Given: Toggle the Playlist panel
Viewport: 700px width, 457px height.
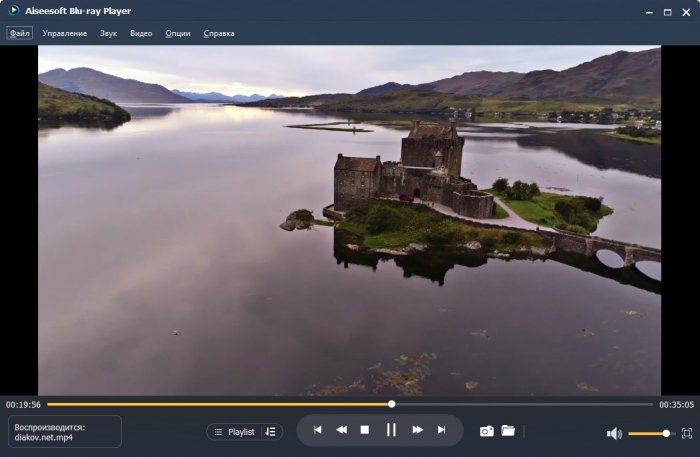Looking at the screenshot, I should pos(235,432).
